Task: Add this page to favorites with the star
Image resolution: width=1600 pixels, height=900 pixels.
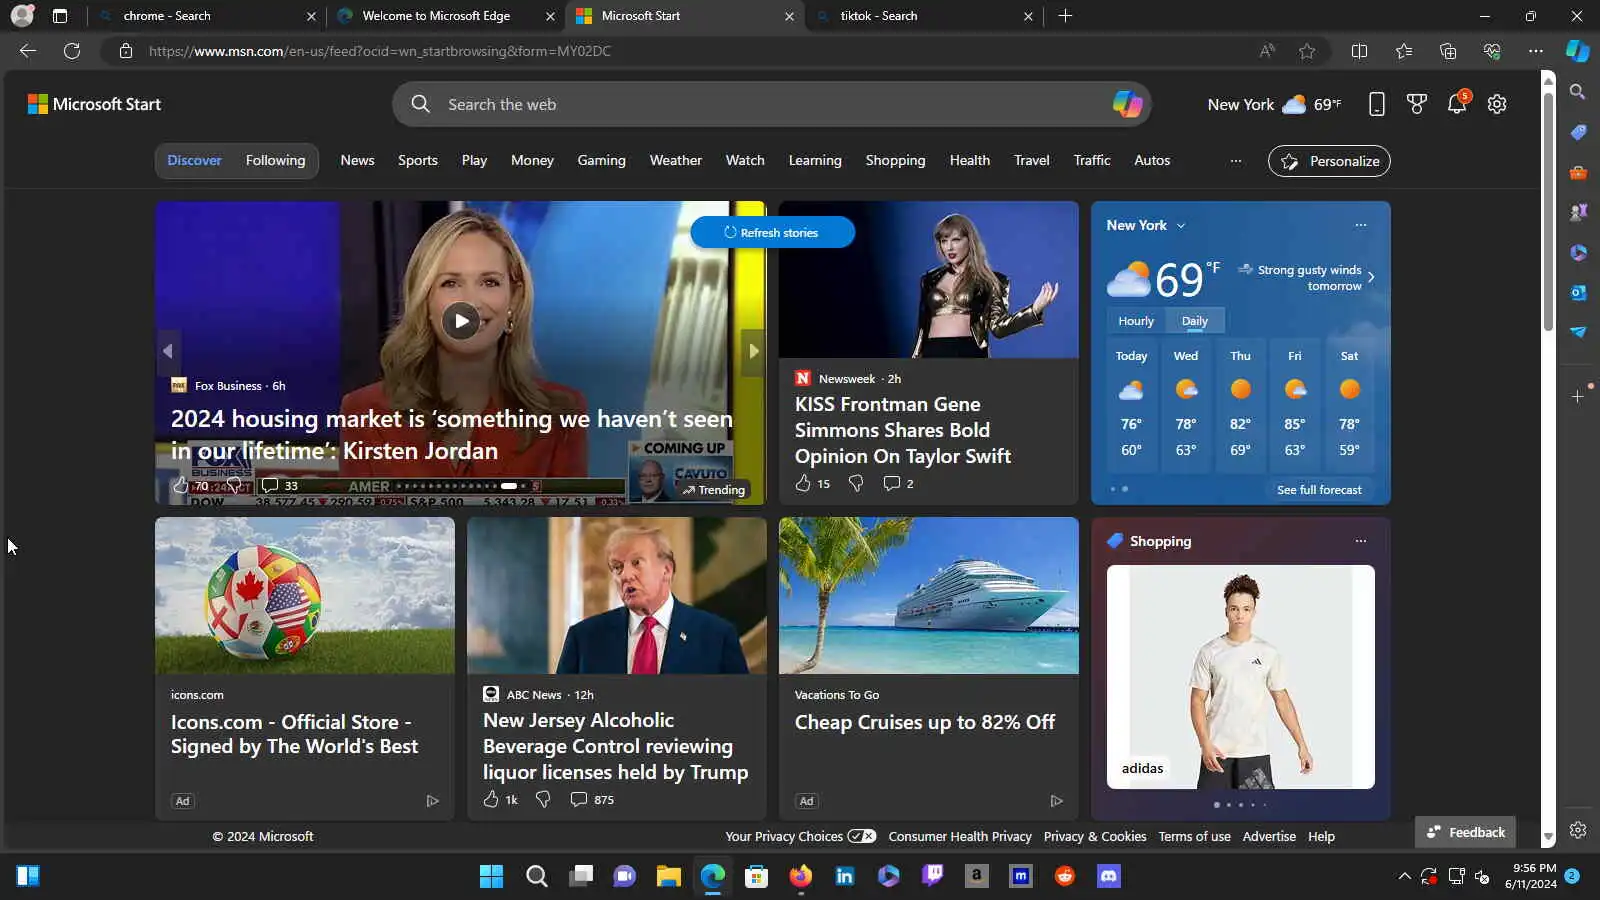Action: tap(1307, 51)
